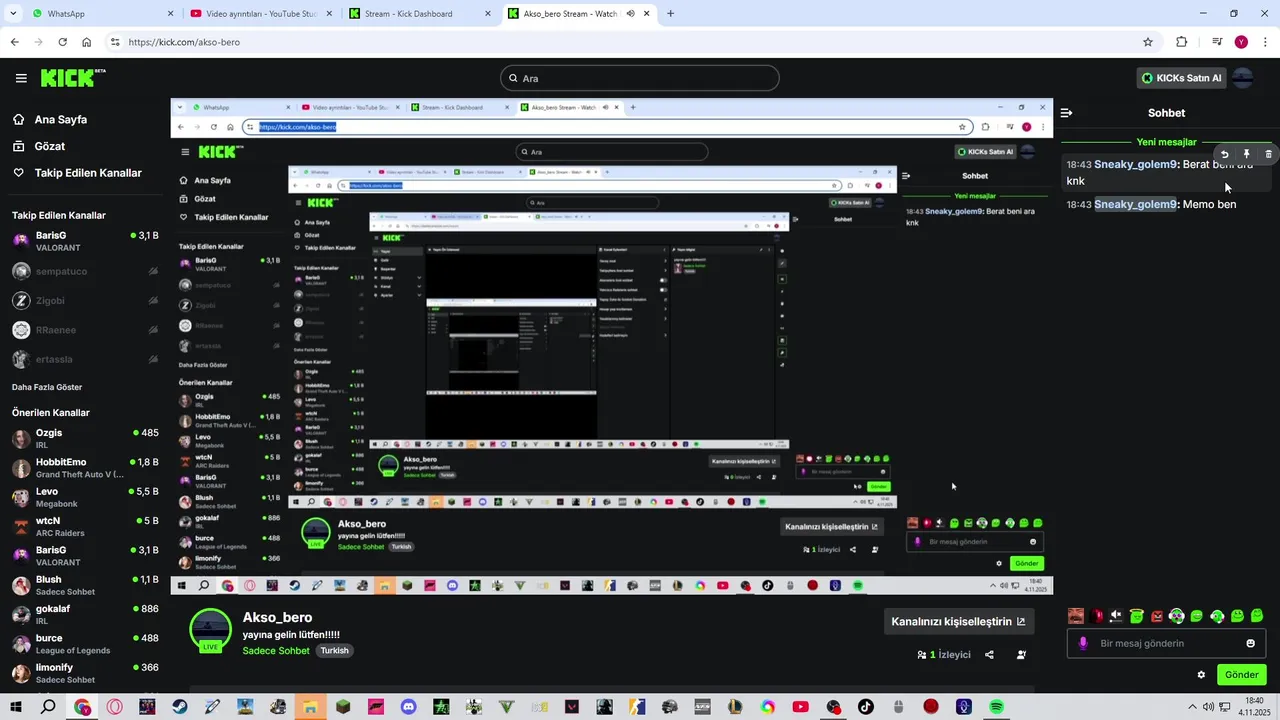Open sempatuco offline followed channel
The width and height of the screenshot is (1280, 720).
[x=85, y=271]
